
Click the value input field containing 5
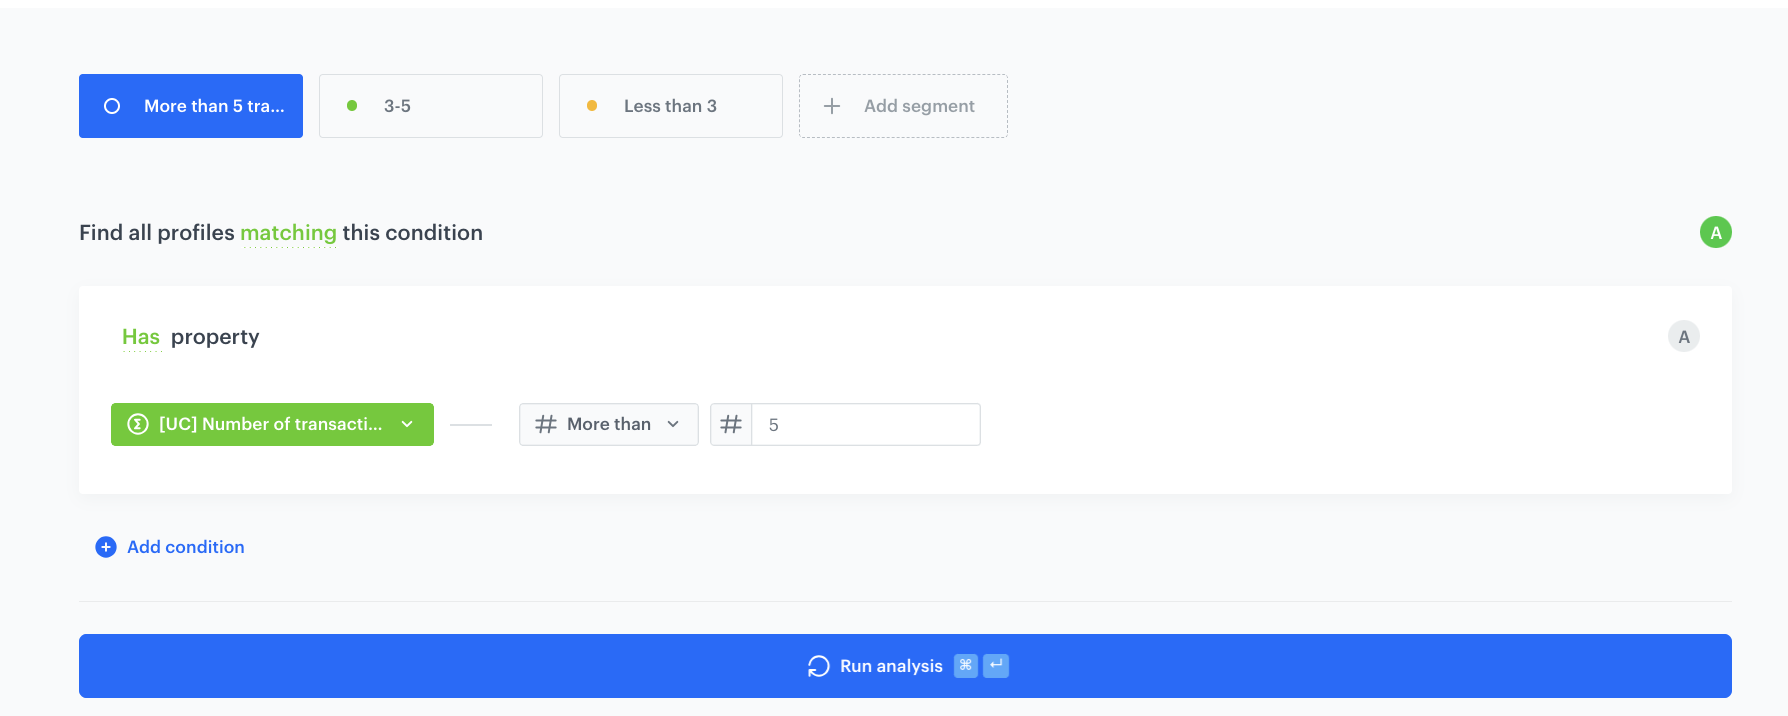pos(865,425)
